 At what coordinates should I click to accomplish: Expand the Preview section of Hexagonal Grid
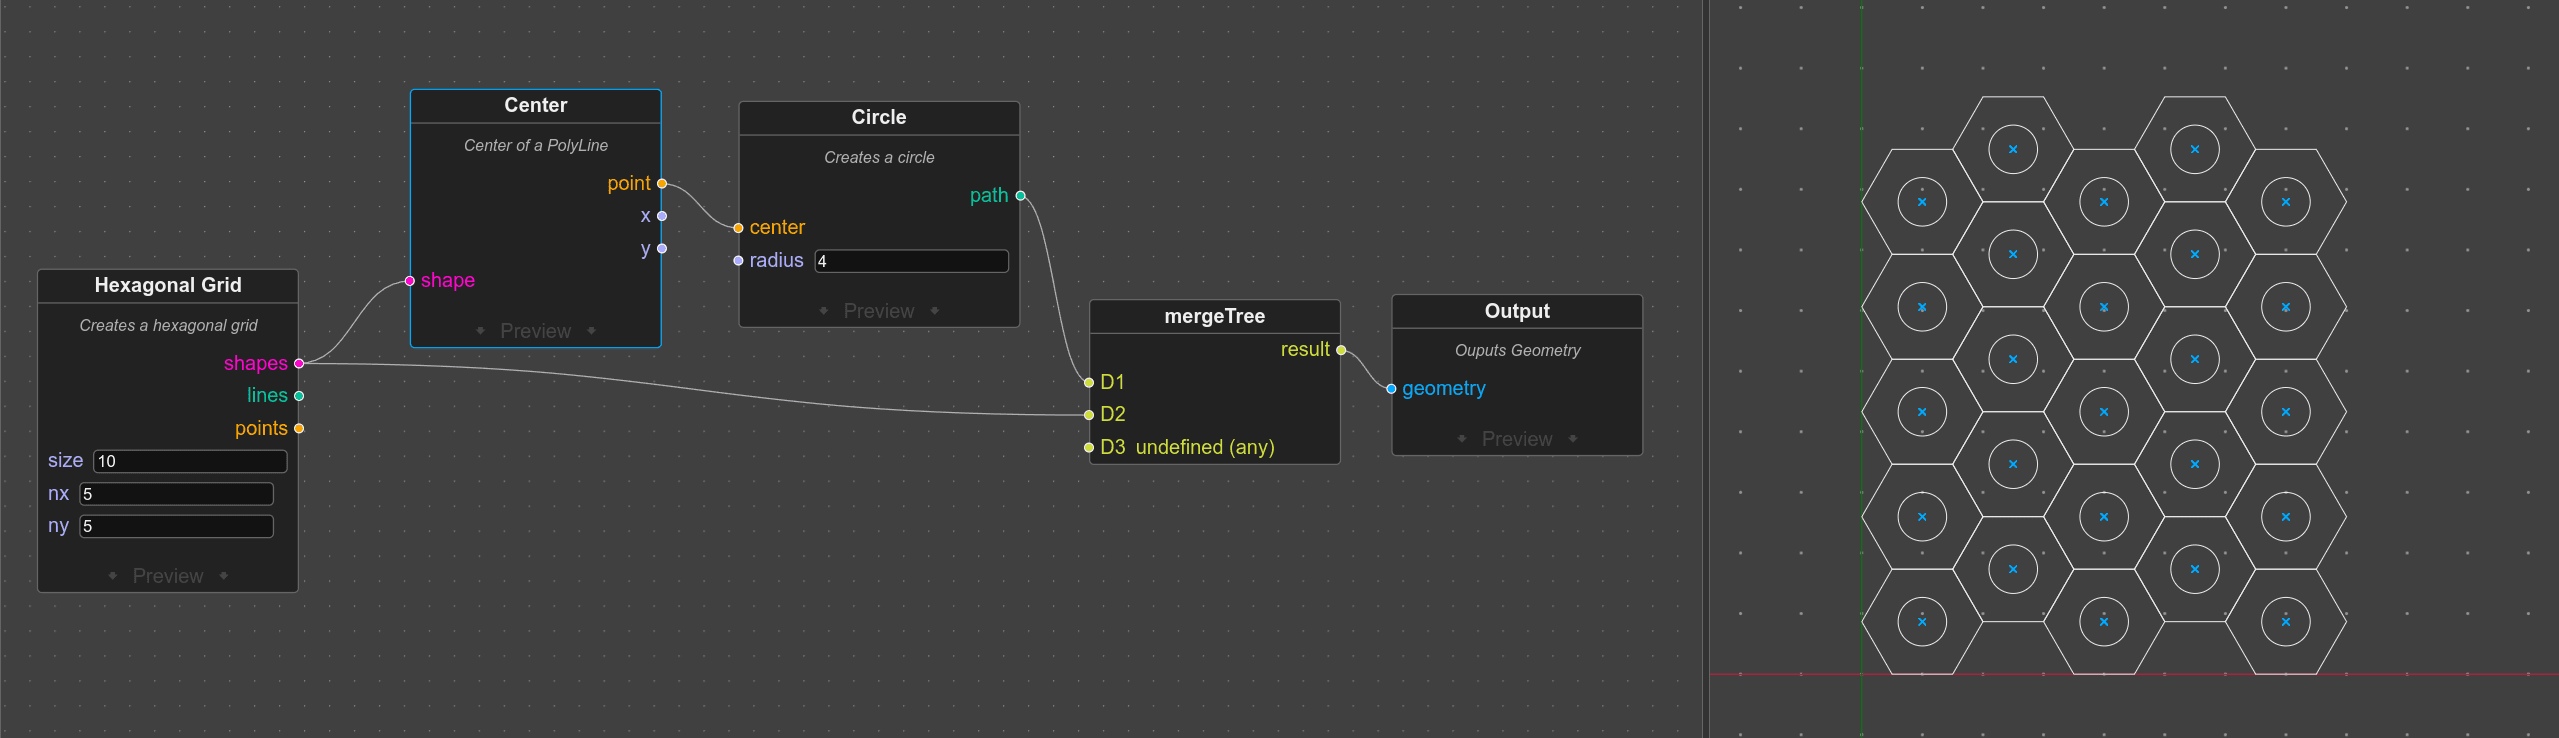(168, 576)
